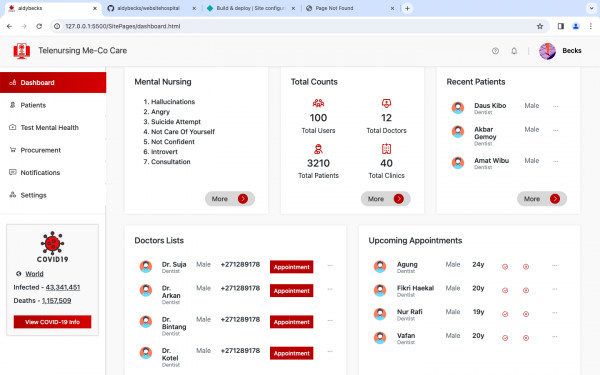Open the notification bell icon
Viewport: 600px width, 375px height.
514,51
